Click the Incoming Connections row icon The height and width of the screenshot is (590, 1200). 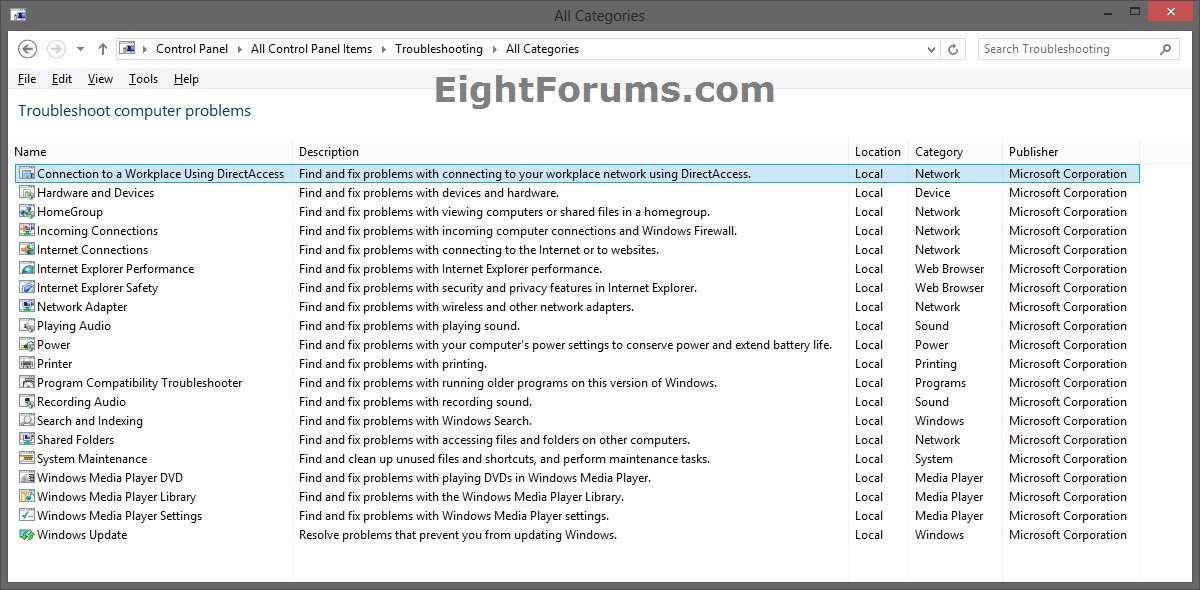pos(27,231)
